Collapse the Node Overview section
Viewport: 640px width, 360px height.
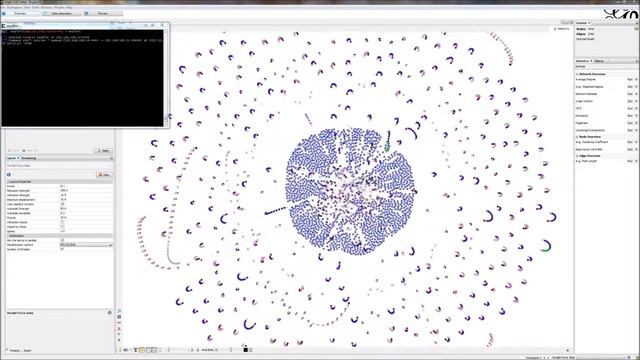577,137
